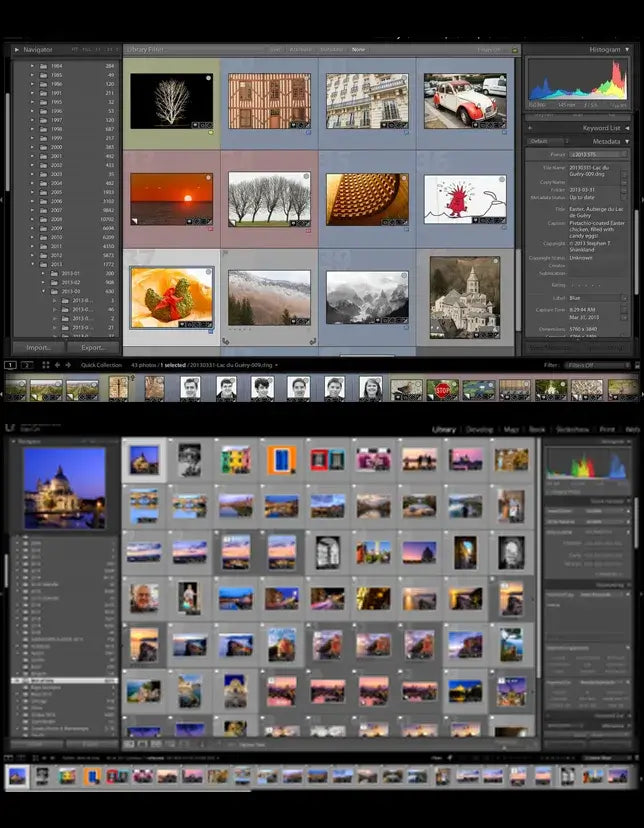This screenshot has height=828, width=644.
Task: Select Loupe view in the lower window toolbar
Action: pyautogui.click(x=143, y=744)
